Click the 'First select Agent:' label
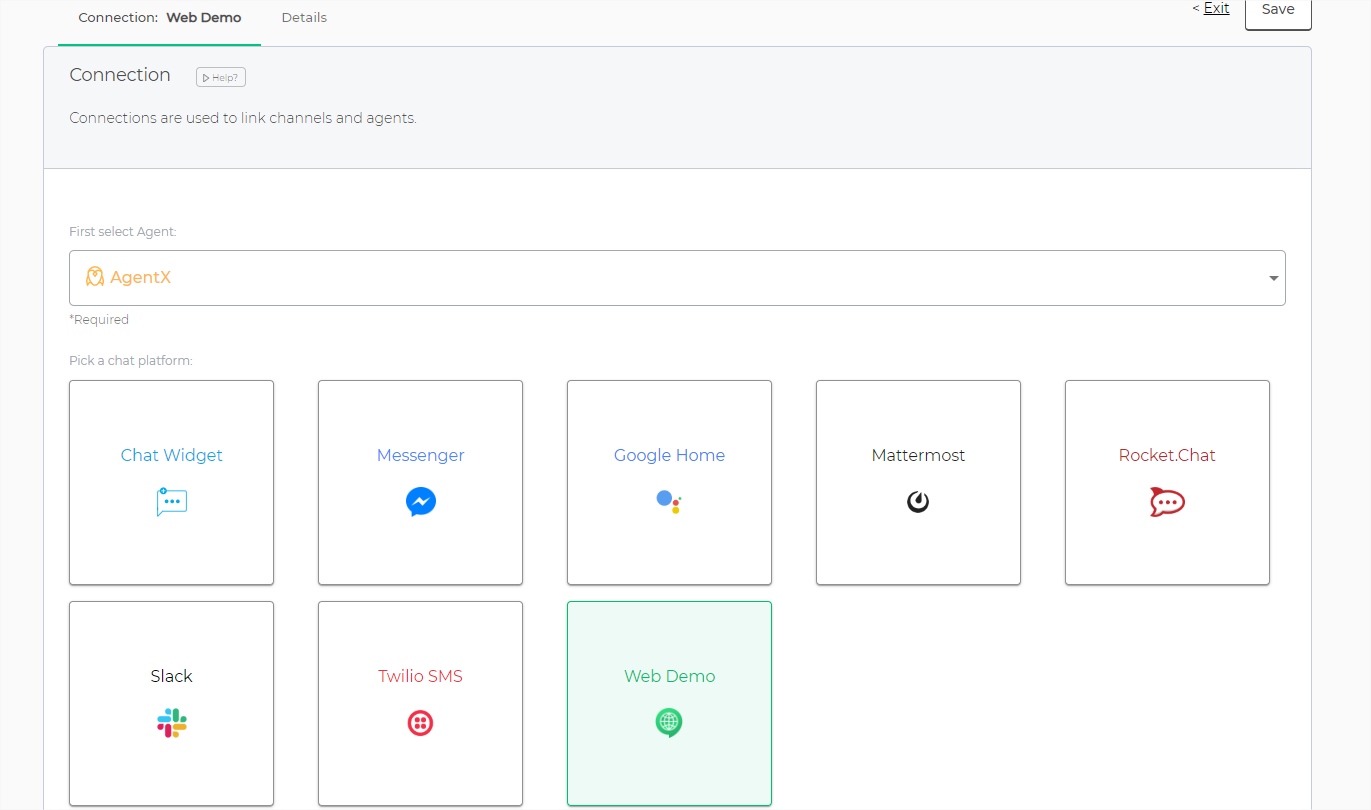 123,231
